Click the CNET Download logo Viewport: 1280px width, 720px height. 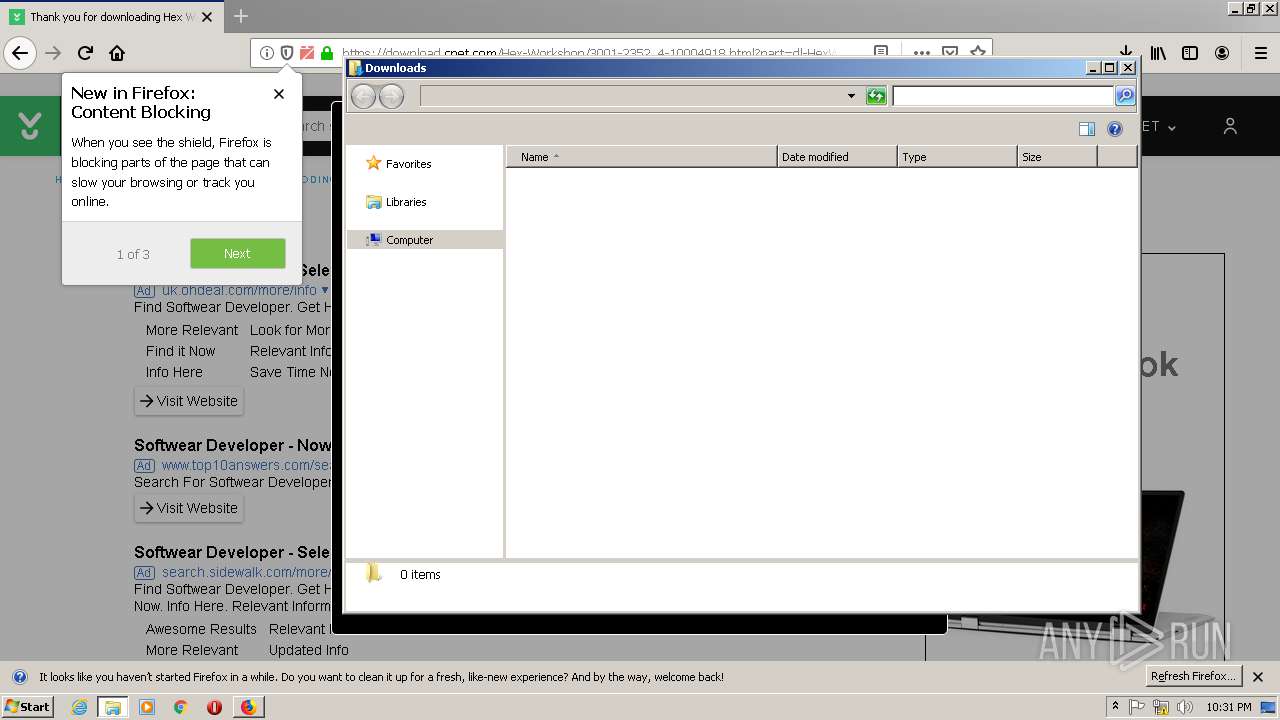coord(30,126)
